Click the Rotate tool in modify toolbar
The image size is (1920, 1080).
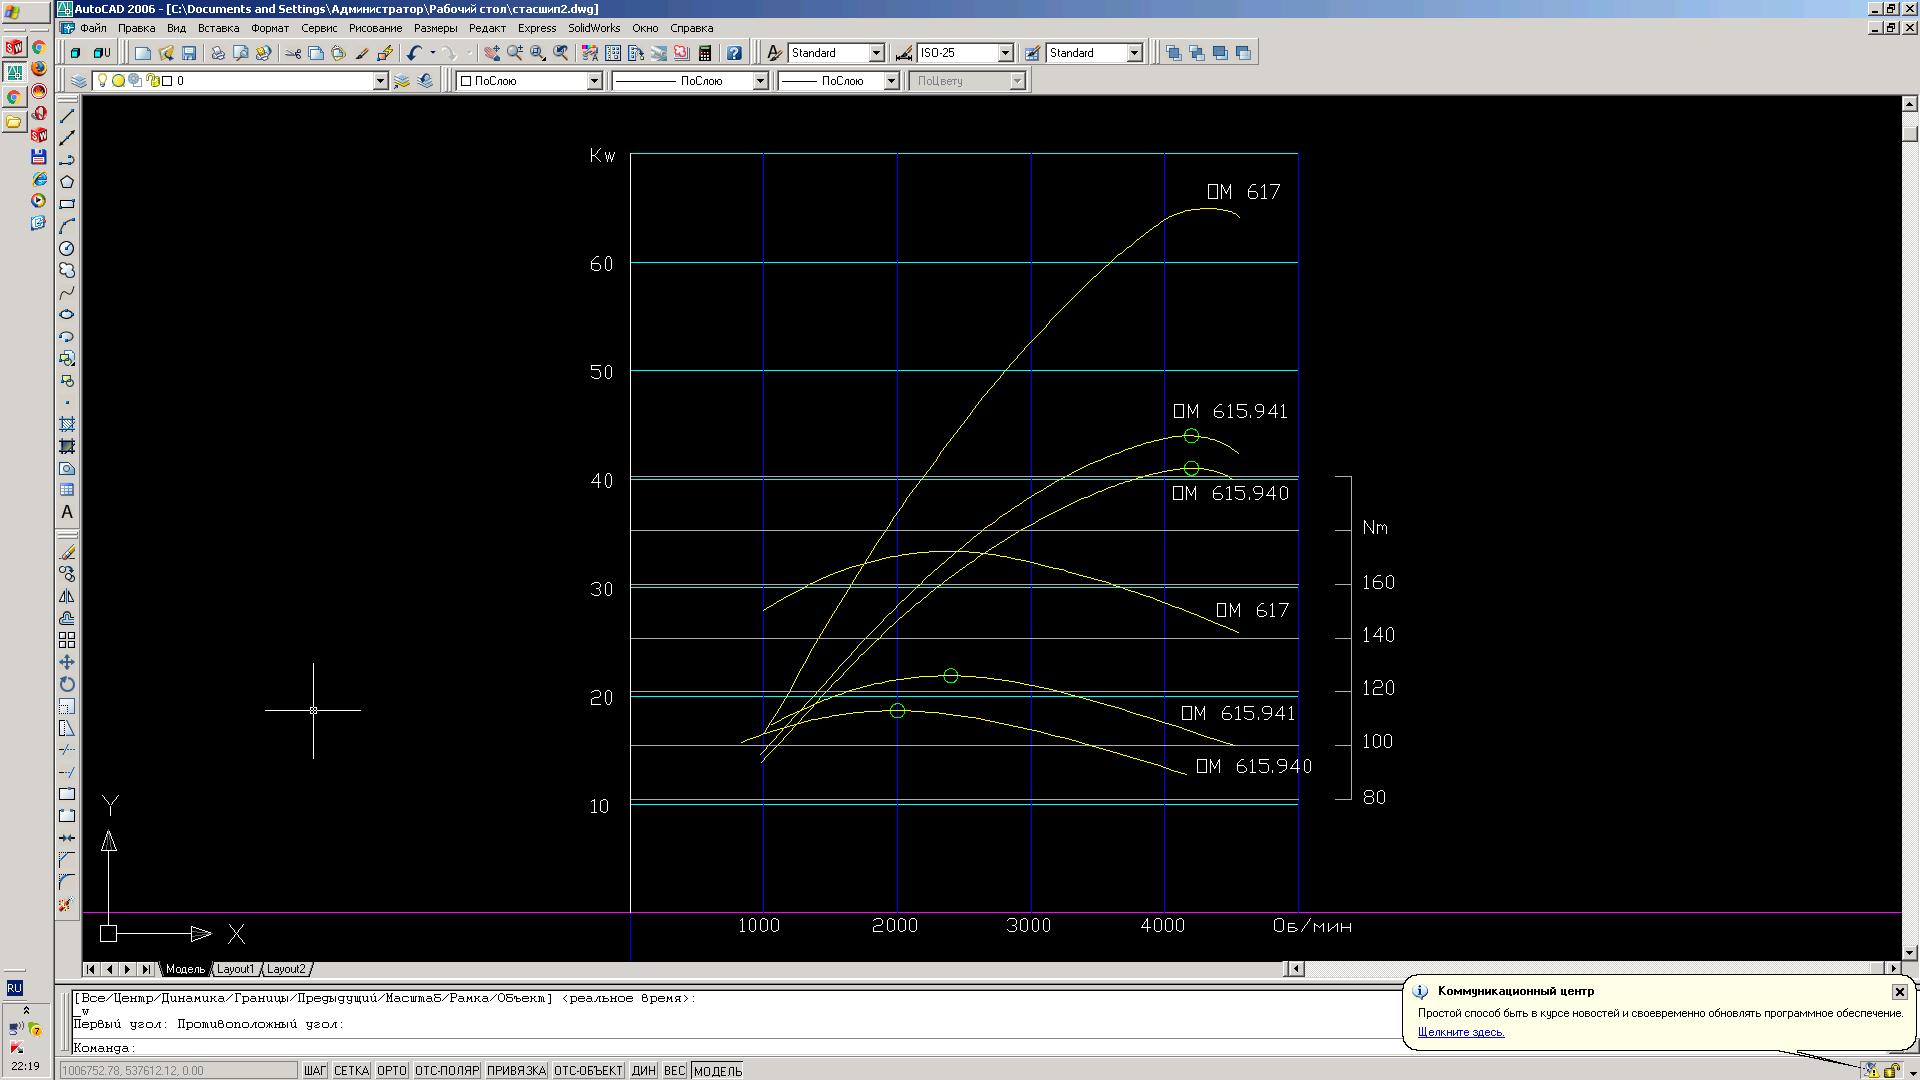(67, 684)
